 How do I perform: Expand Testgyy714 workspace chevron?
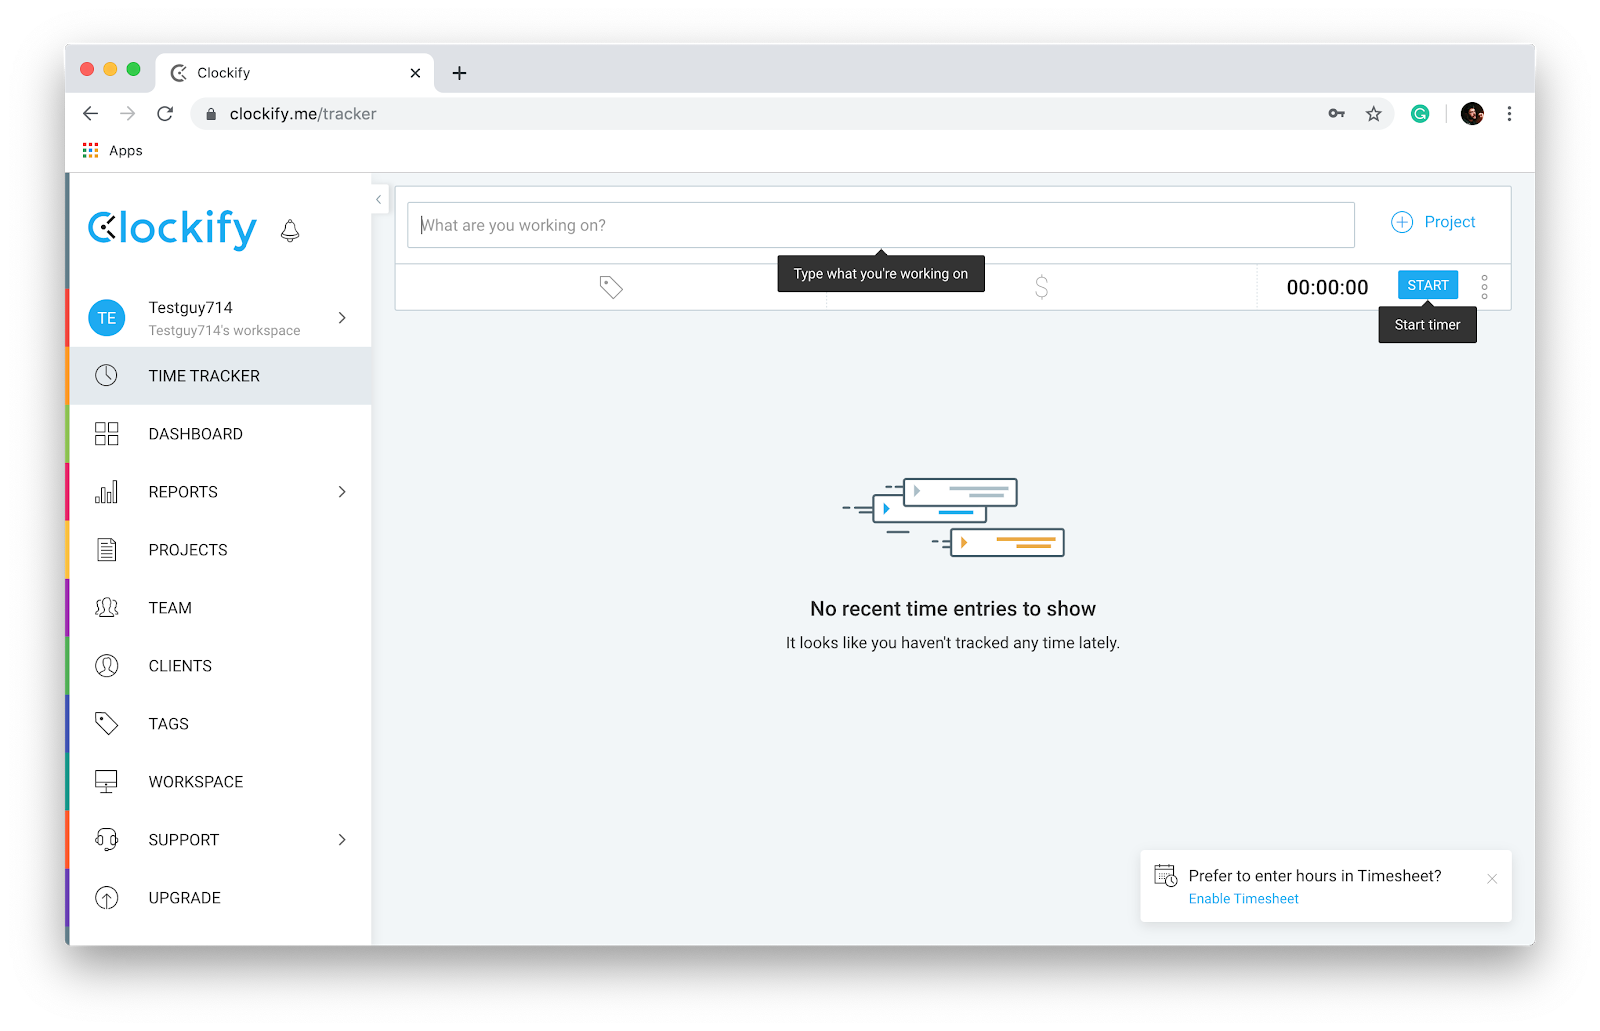pos(342,318)
